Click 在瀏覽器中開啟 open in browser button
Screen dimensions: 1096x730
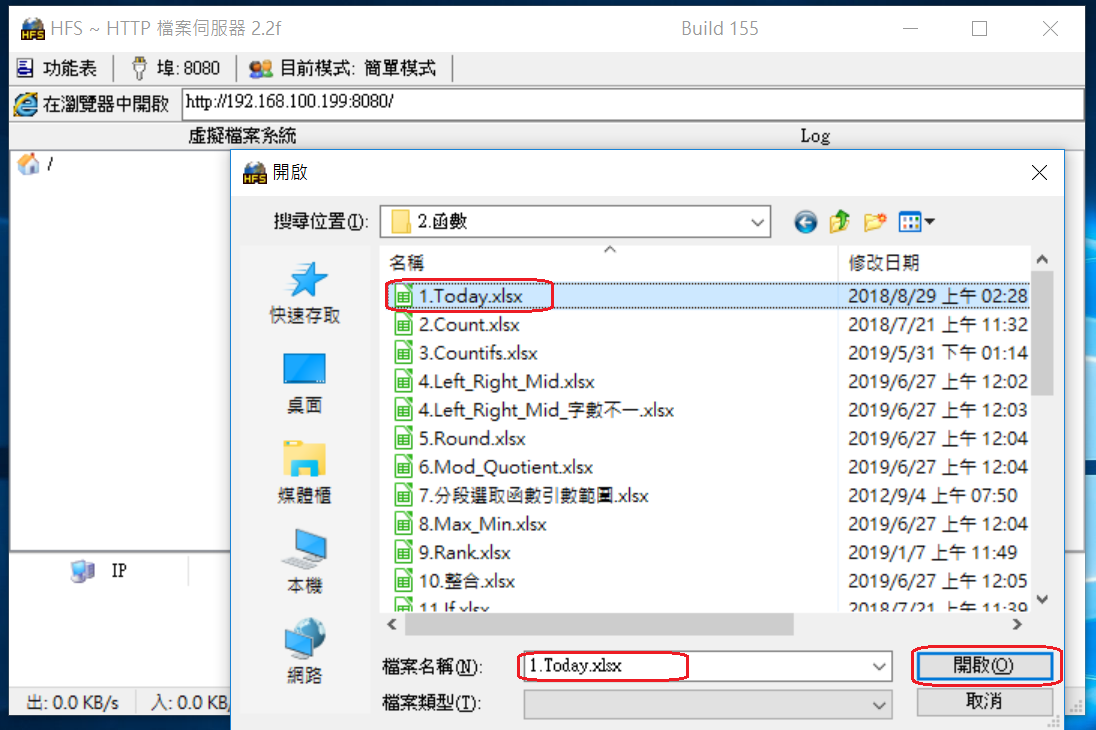pyautogui.click(x=92, y=104)
